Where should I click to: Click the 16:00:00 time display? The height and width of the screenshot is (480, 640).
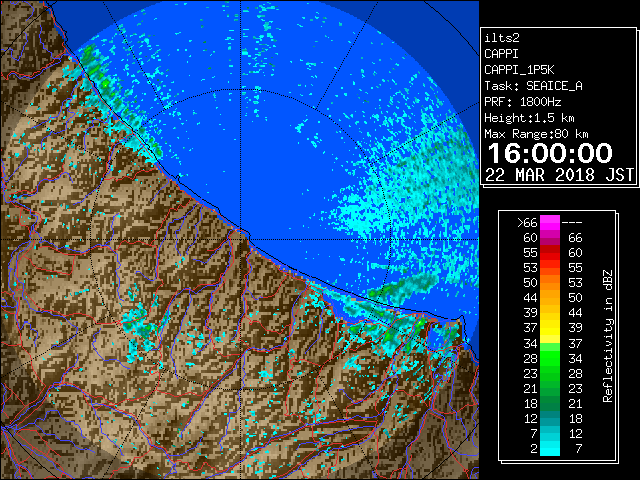click(550, 153)
